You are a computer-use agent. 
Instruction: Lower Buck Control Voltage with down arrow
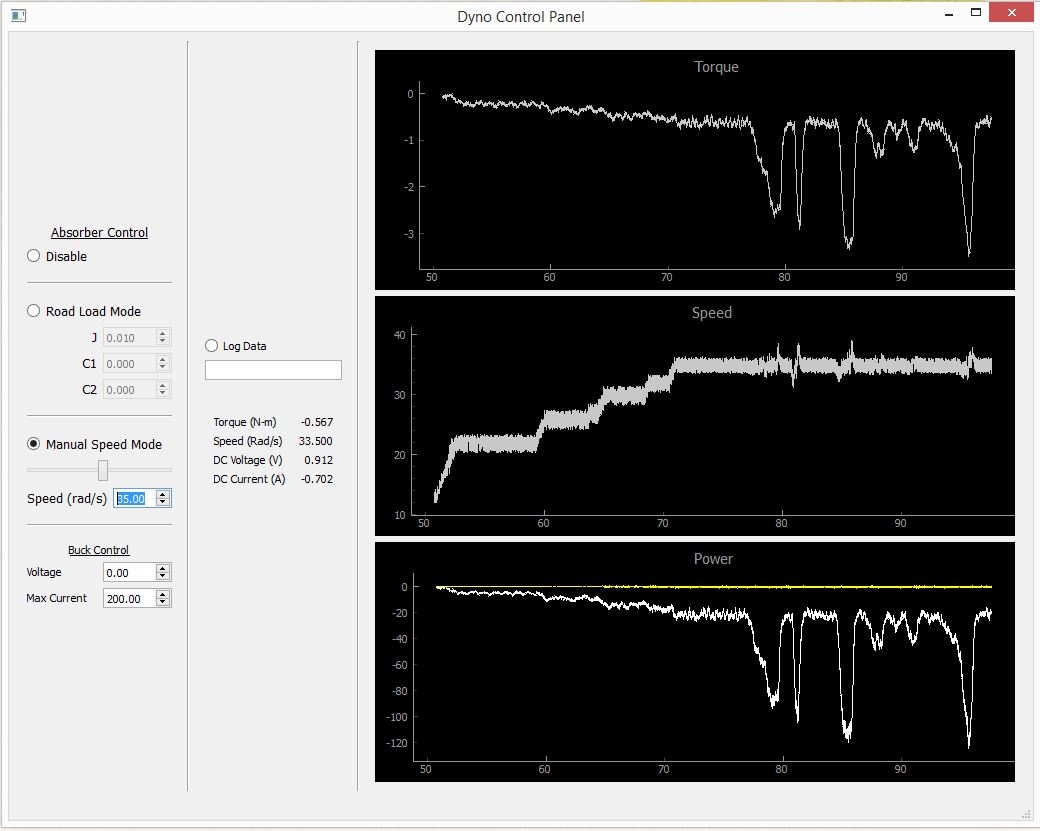163,577
